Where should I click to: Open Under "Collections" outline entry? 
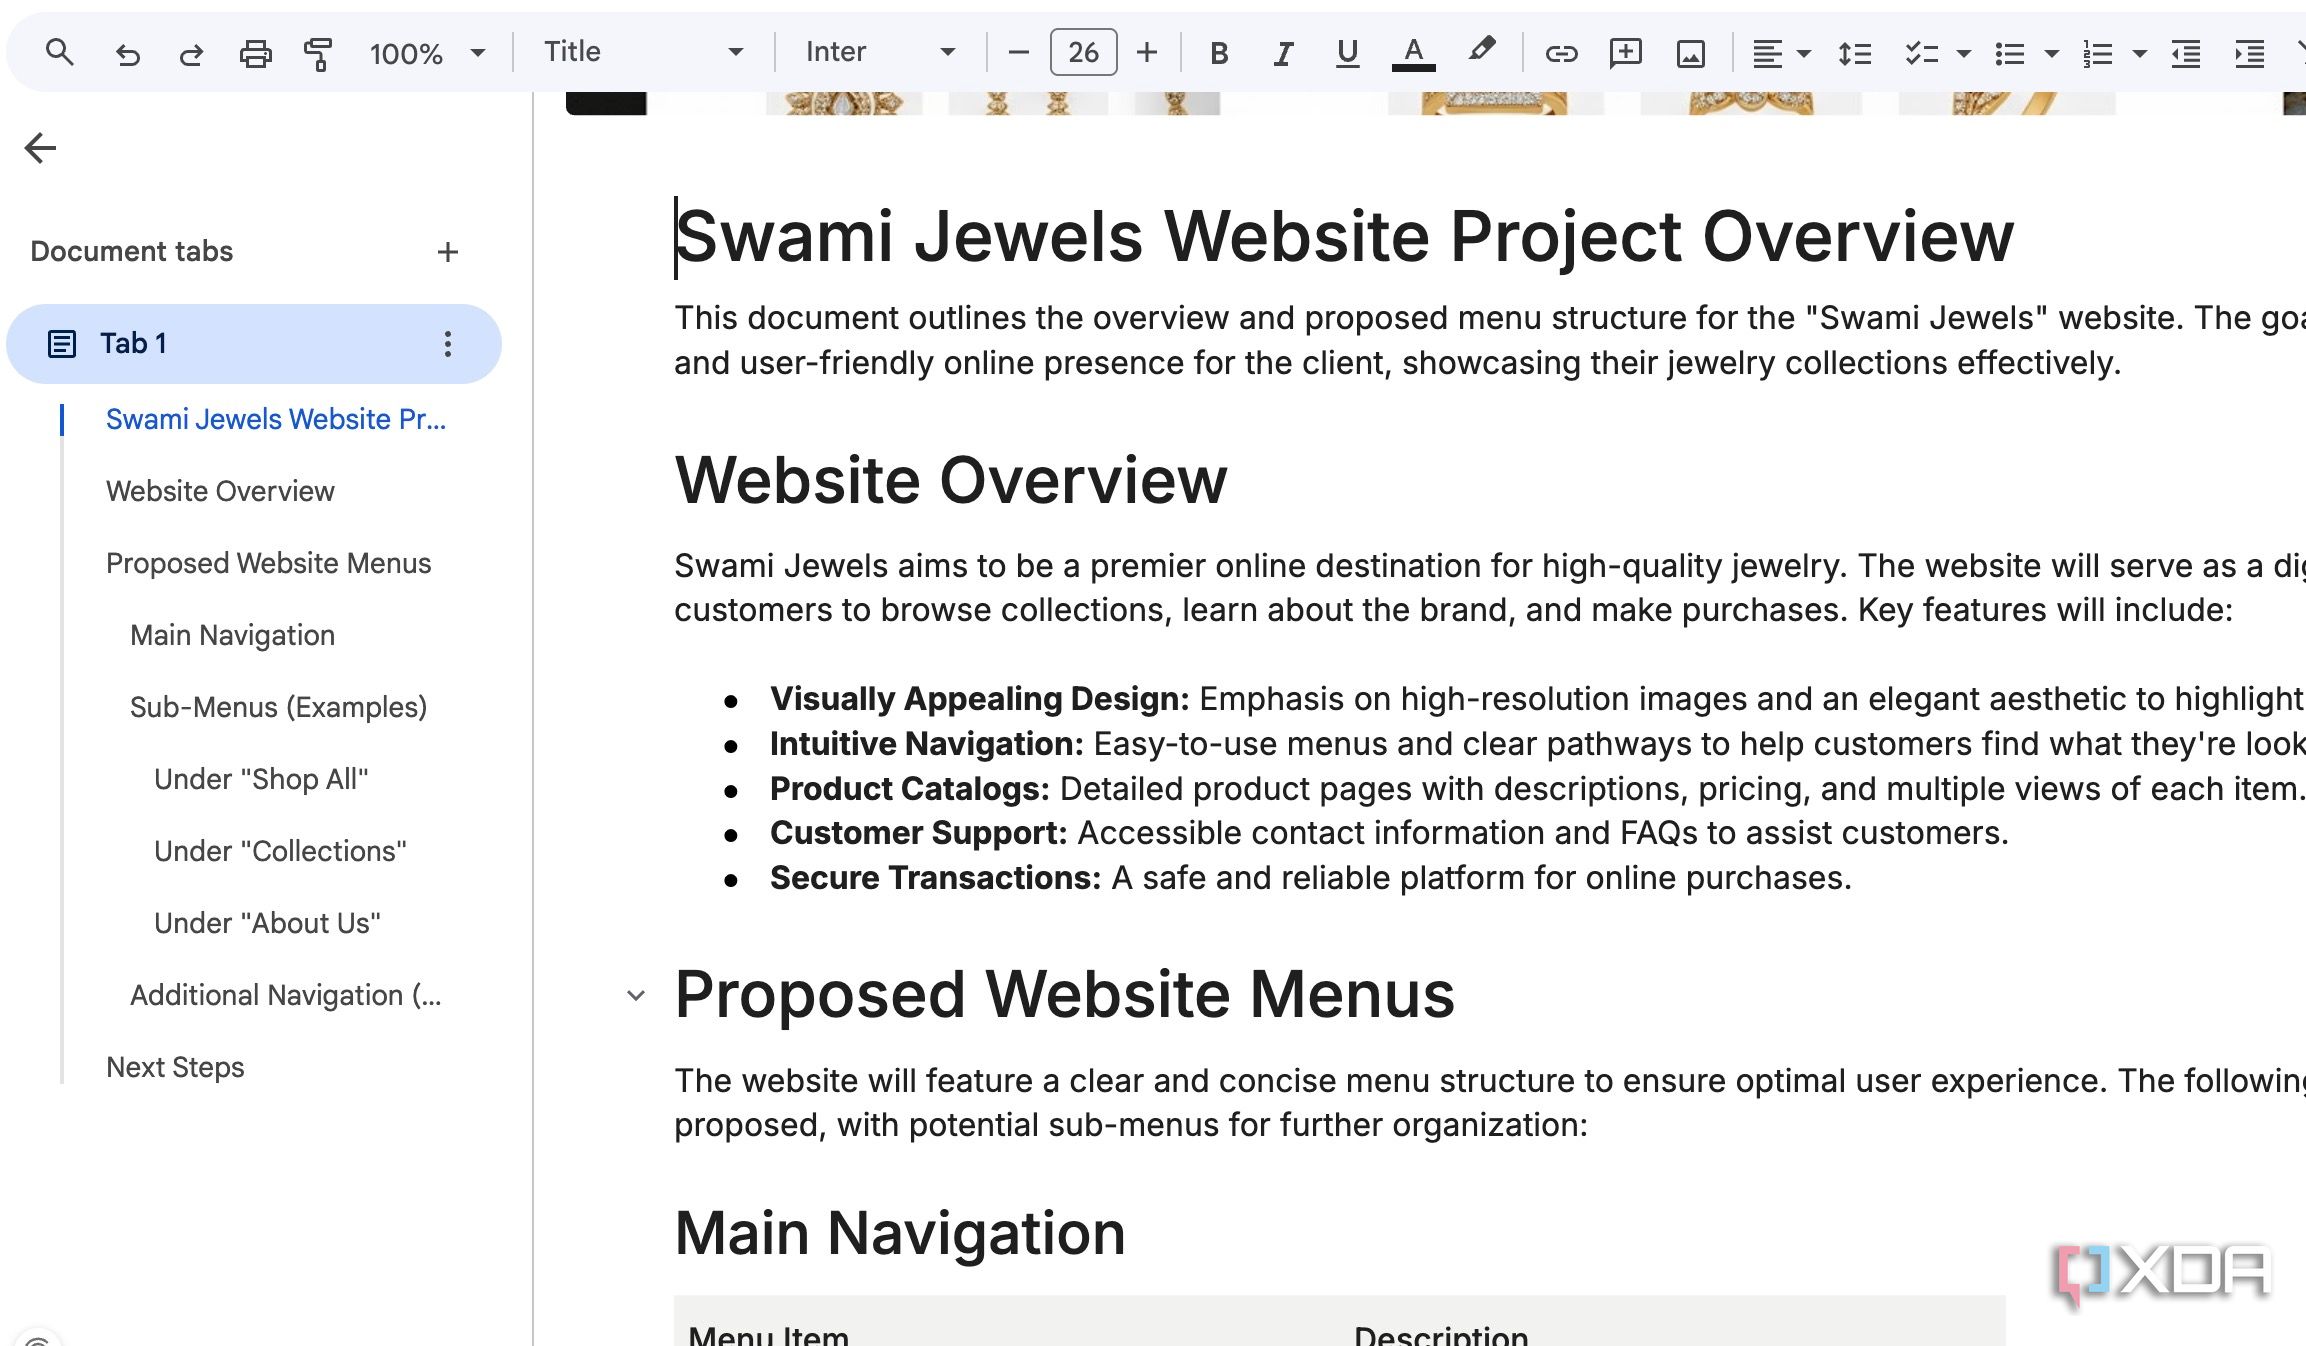click(x=280, y=851)
